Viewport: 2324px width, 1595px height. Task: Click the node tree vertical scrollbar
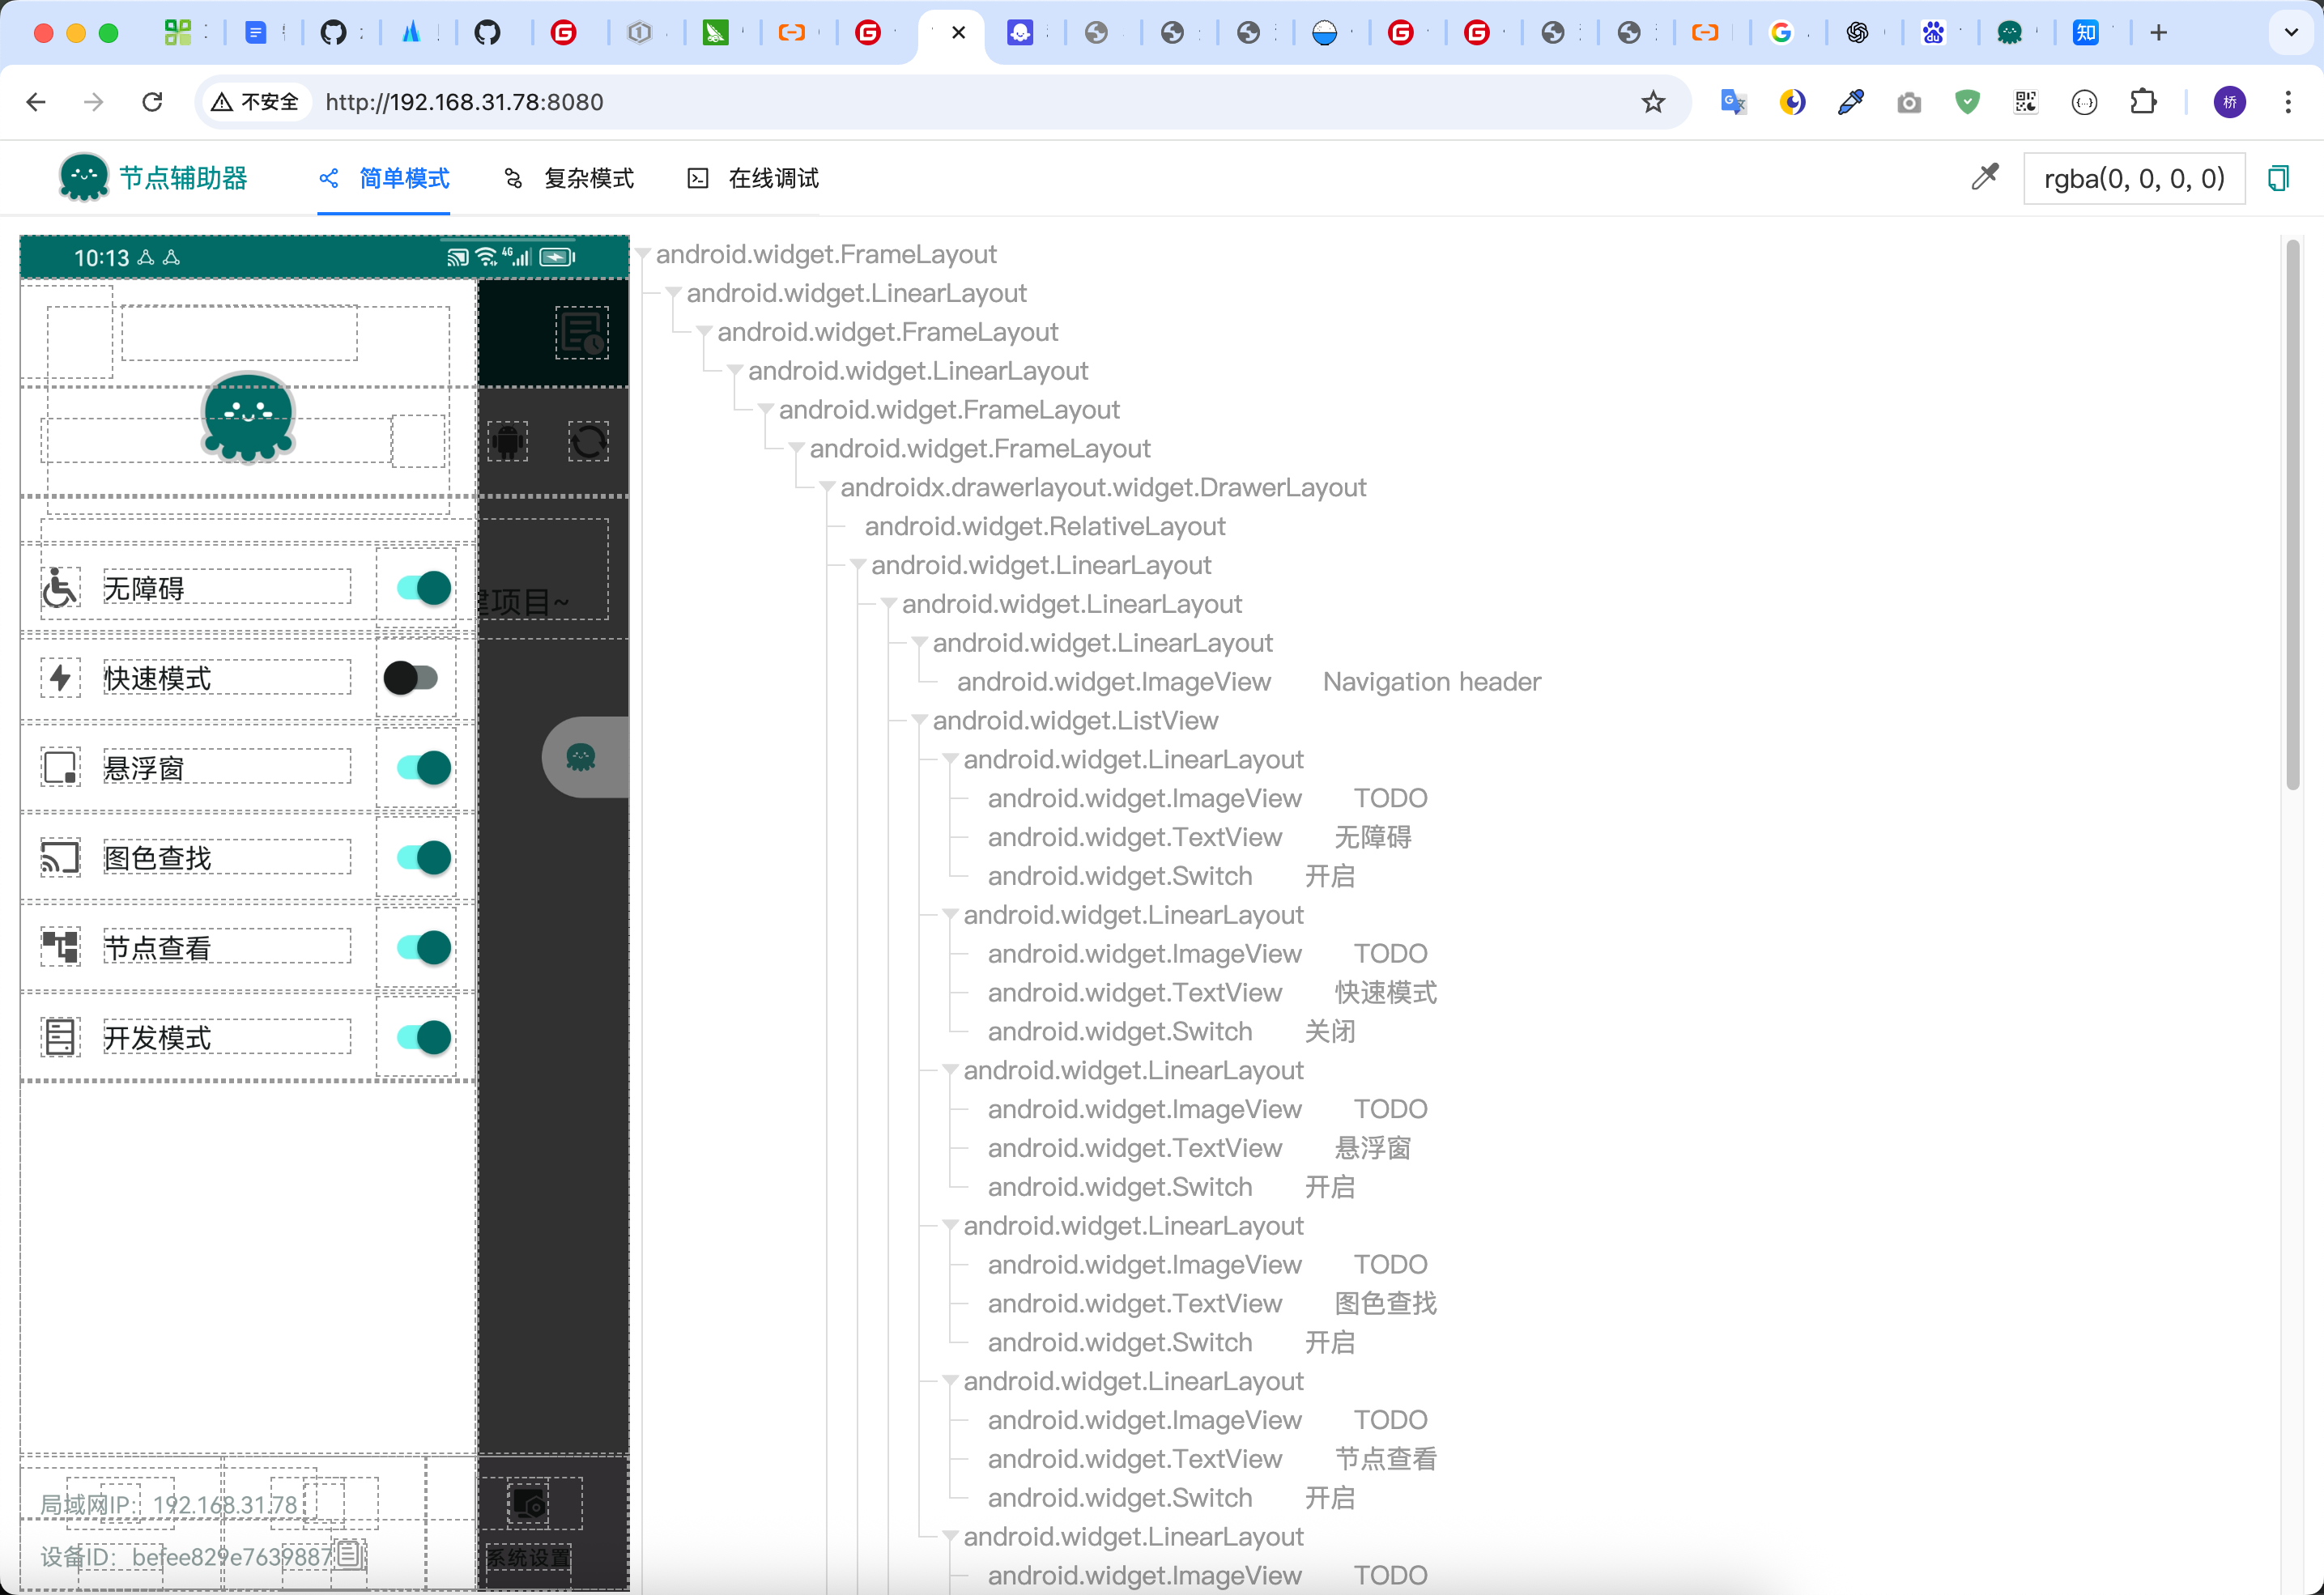[x=2293, y=515]
